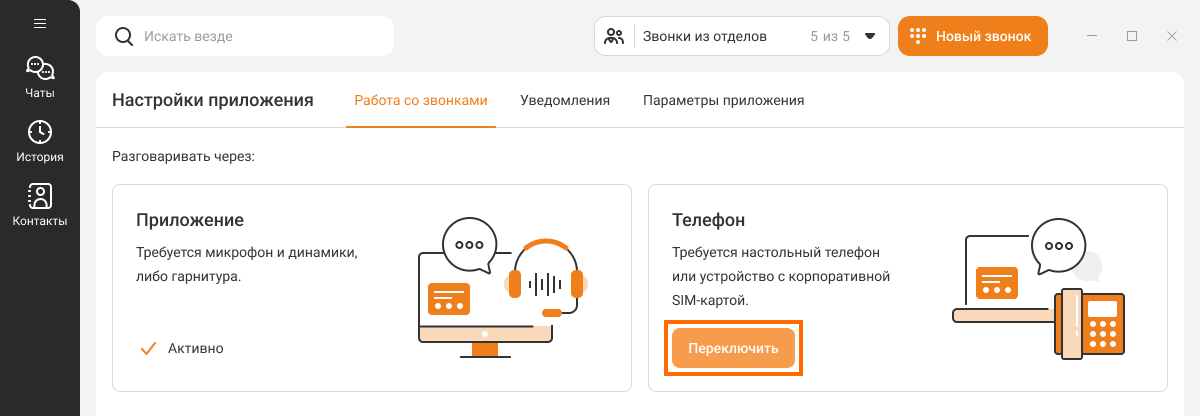
Task: Open Чаты in the sidebar
Action: coord(40,77)
